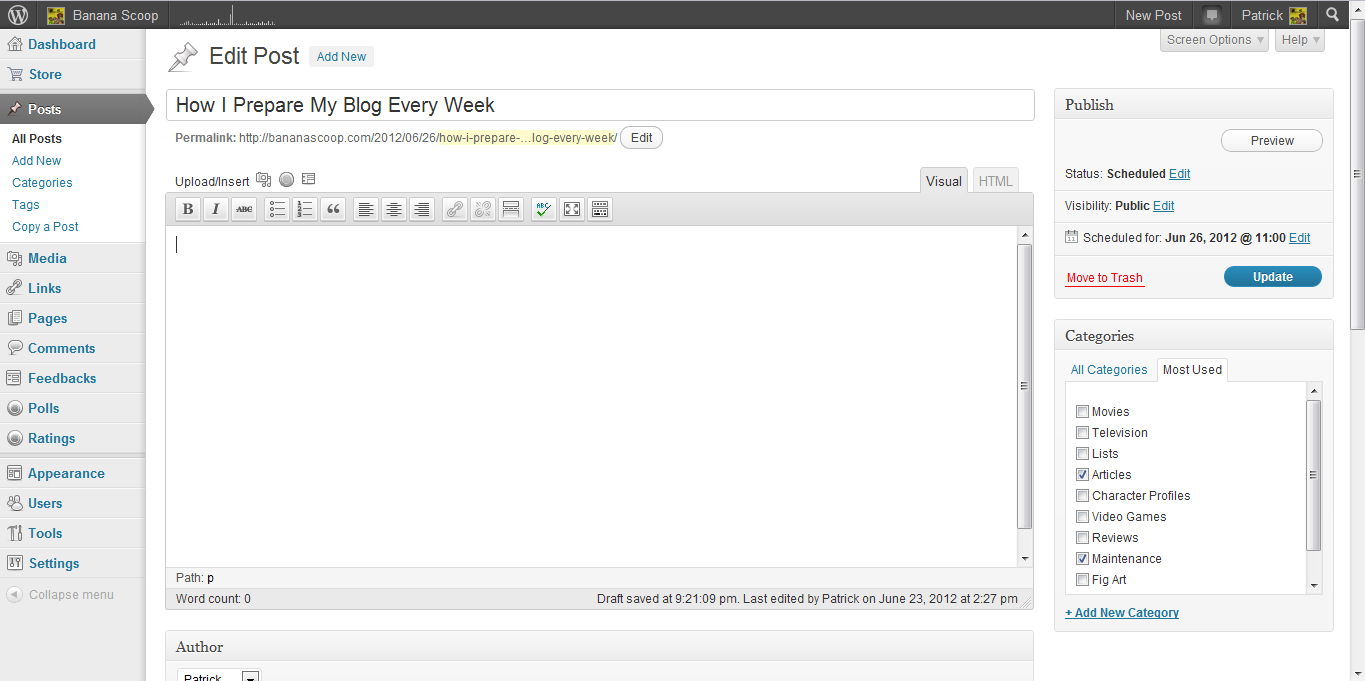This screenshot has height=681, width=1365.
Task: Insert a blockquote in the editor
Action: pyautogui.click(x=333, y=209)
